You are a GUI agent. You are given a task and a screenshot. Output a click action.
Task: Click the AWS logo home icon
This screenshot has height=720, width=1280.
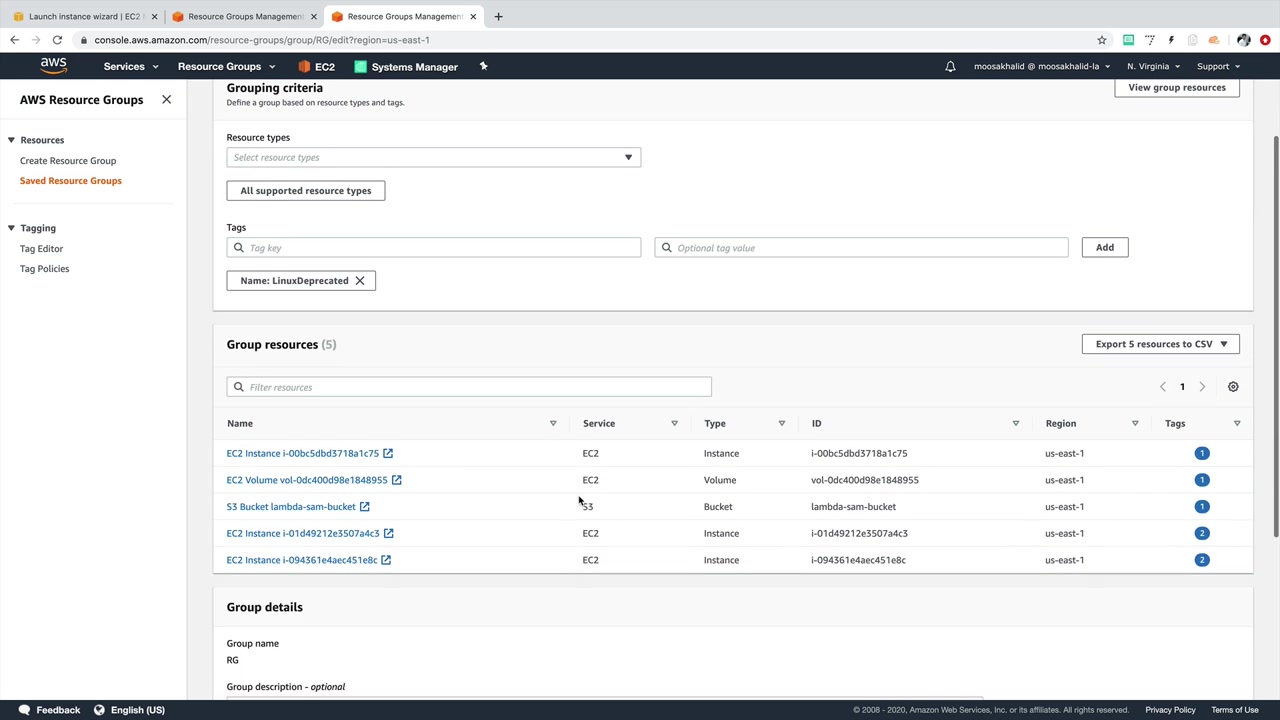[54, 66]
